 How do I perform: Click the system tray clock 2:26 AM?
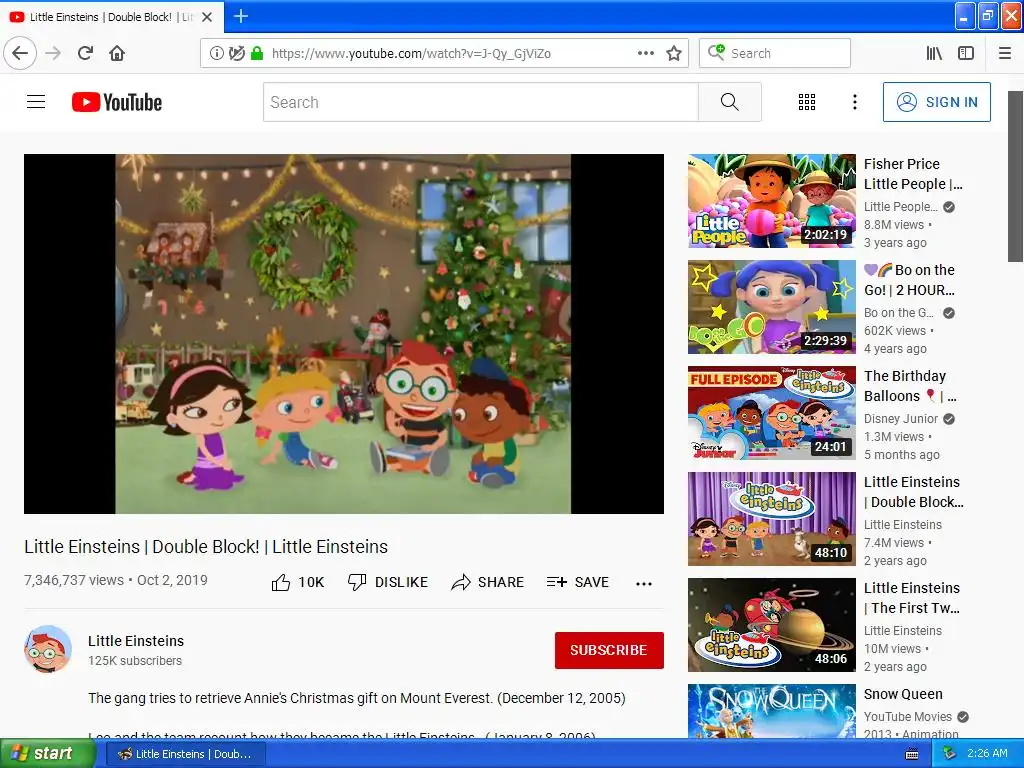[987, 753]
